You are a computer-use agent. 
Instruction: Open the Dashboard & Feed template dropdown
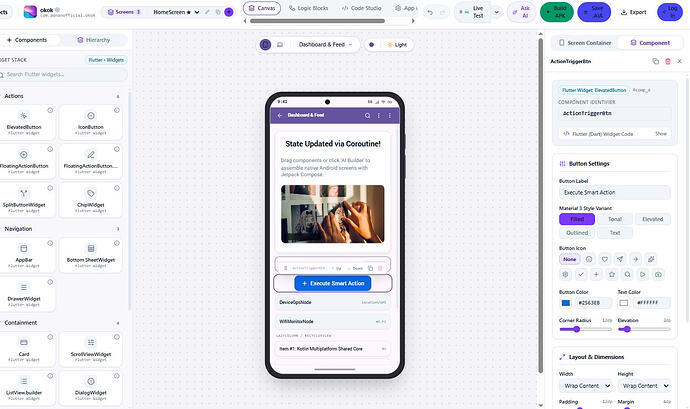point(325,44)
